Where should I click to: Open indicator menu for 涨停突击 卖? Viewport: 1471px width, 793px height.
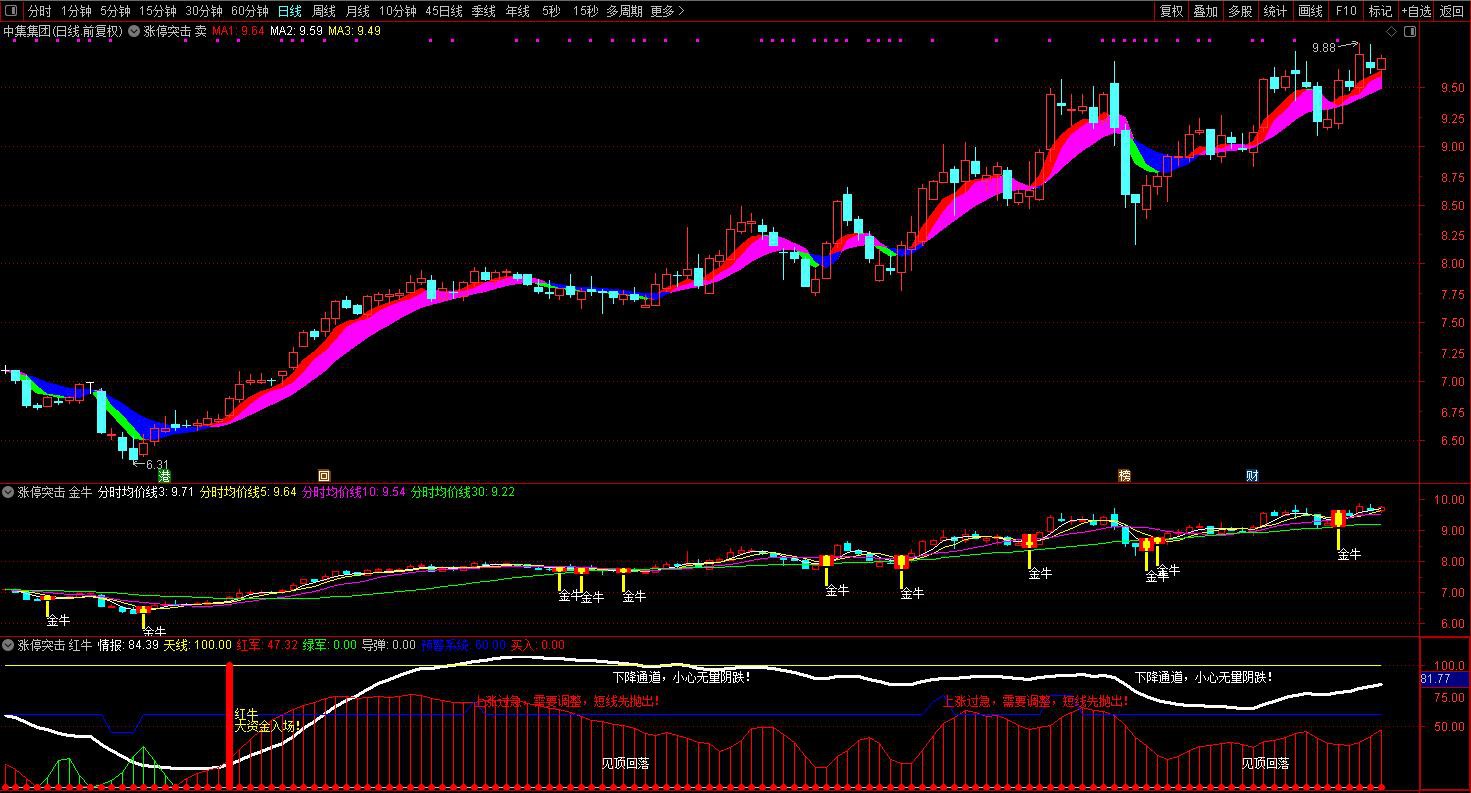pos(134,31)
